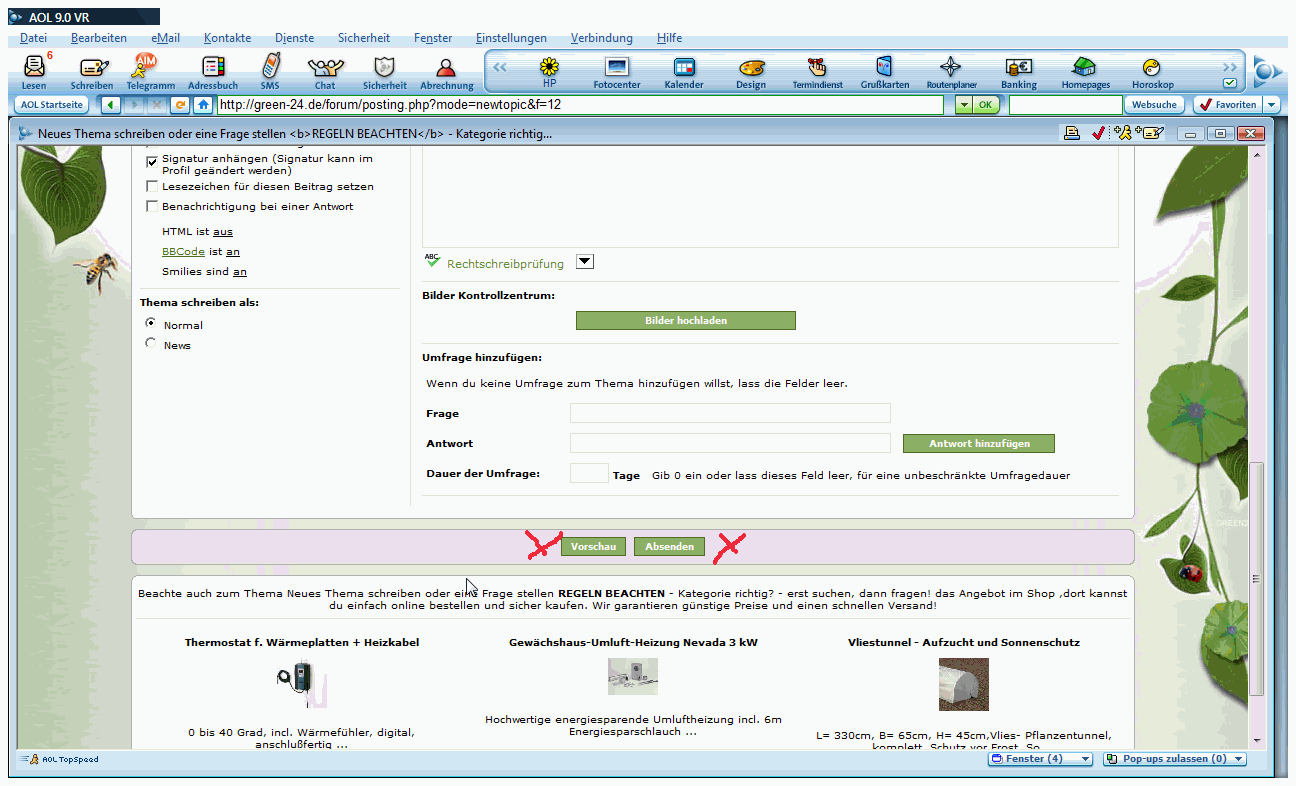Uncheck the Signatur anhängen checkbox
Screen dimensions: 1296x786
coord(152,159)
